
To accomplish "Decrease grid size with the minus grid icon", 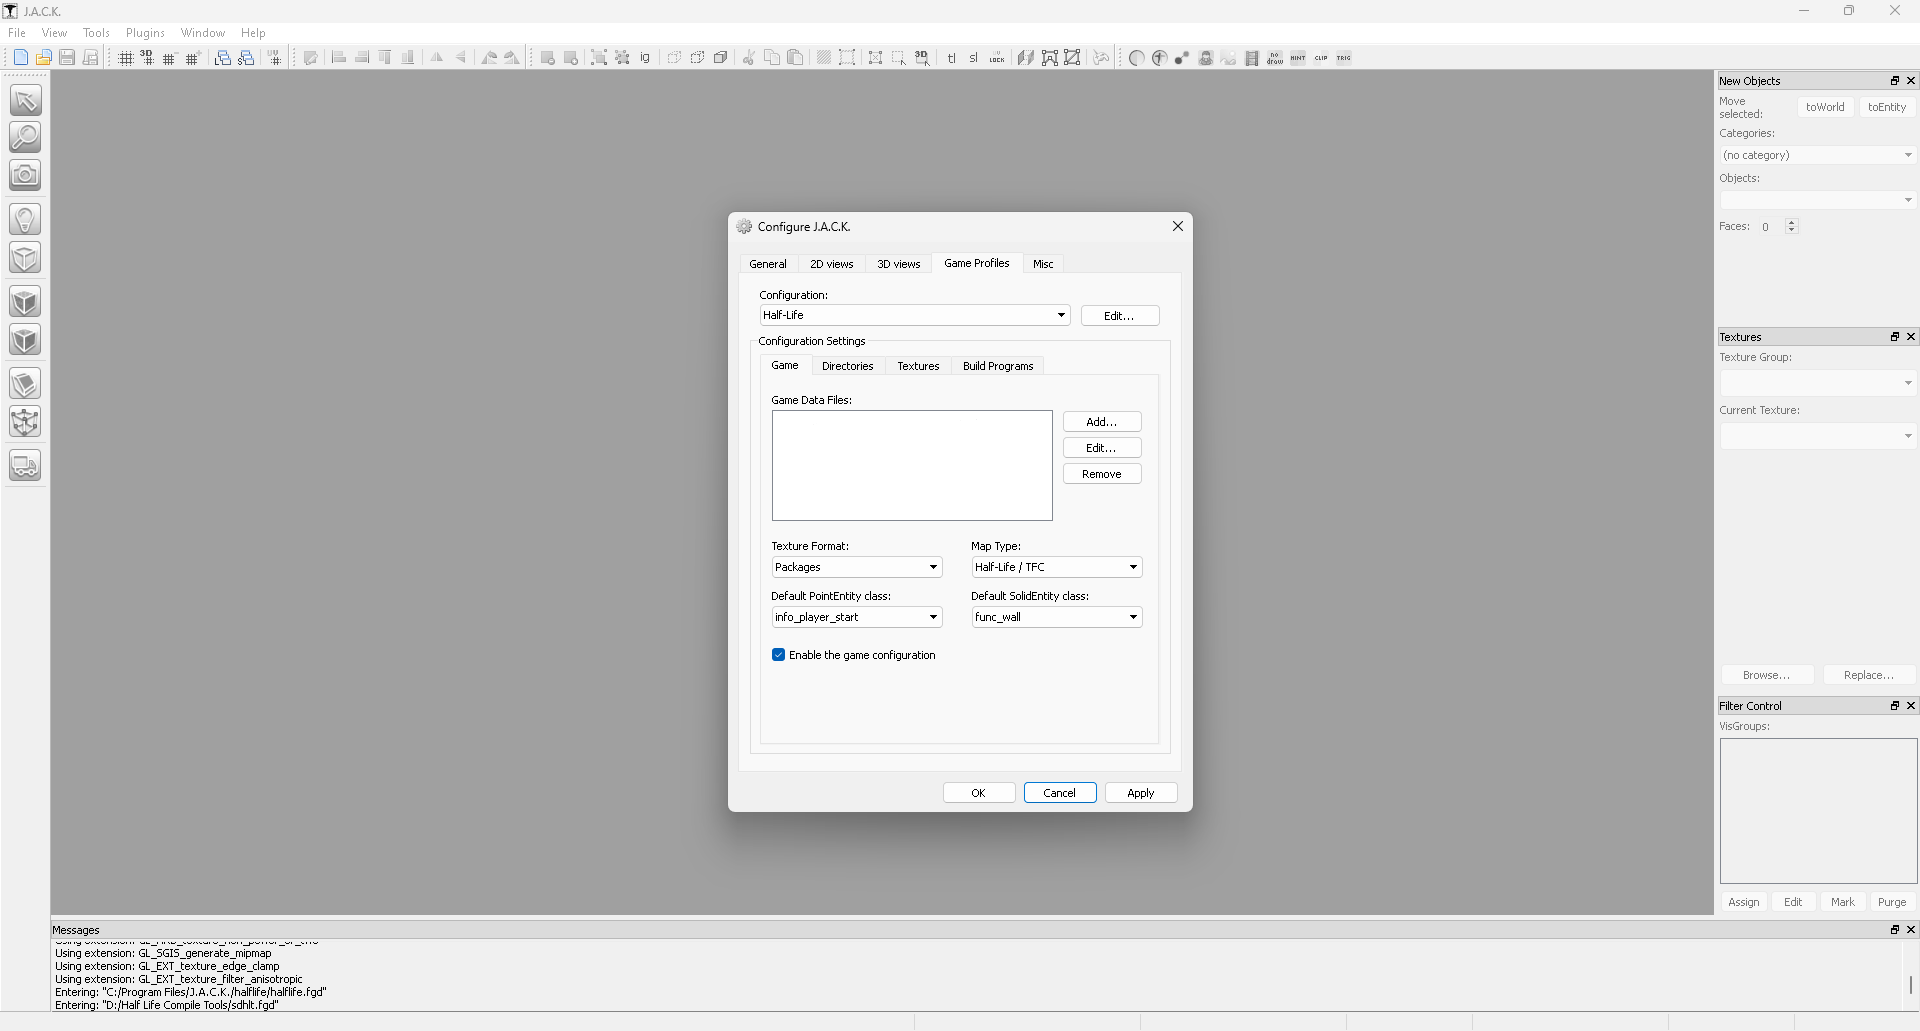I will 169,58.
